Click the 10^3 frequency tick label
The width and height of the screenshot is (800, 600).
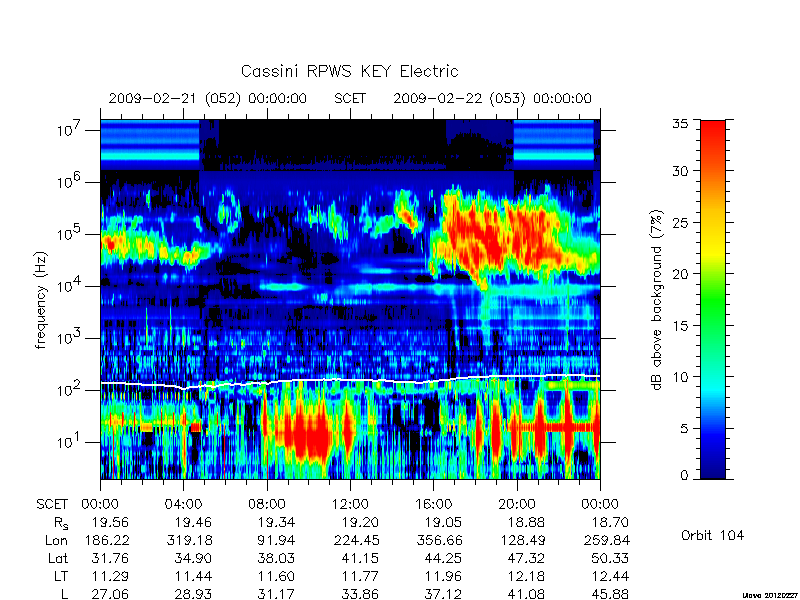click(x=70, y=337)
